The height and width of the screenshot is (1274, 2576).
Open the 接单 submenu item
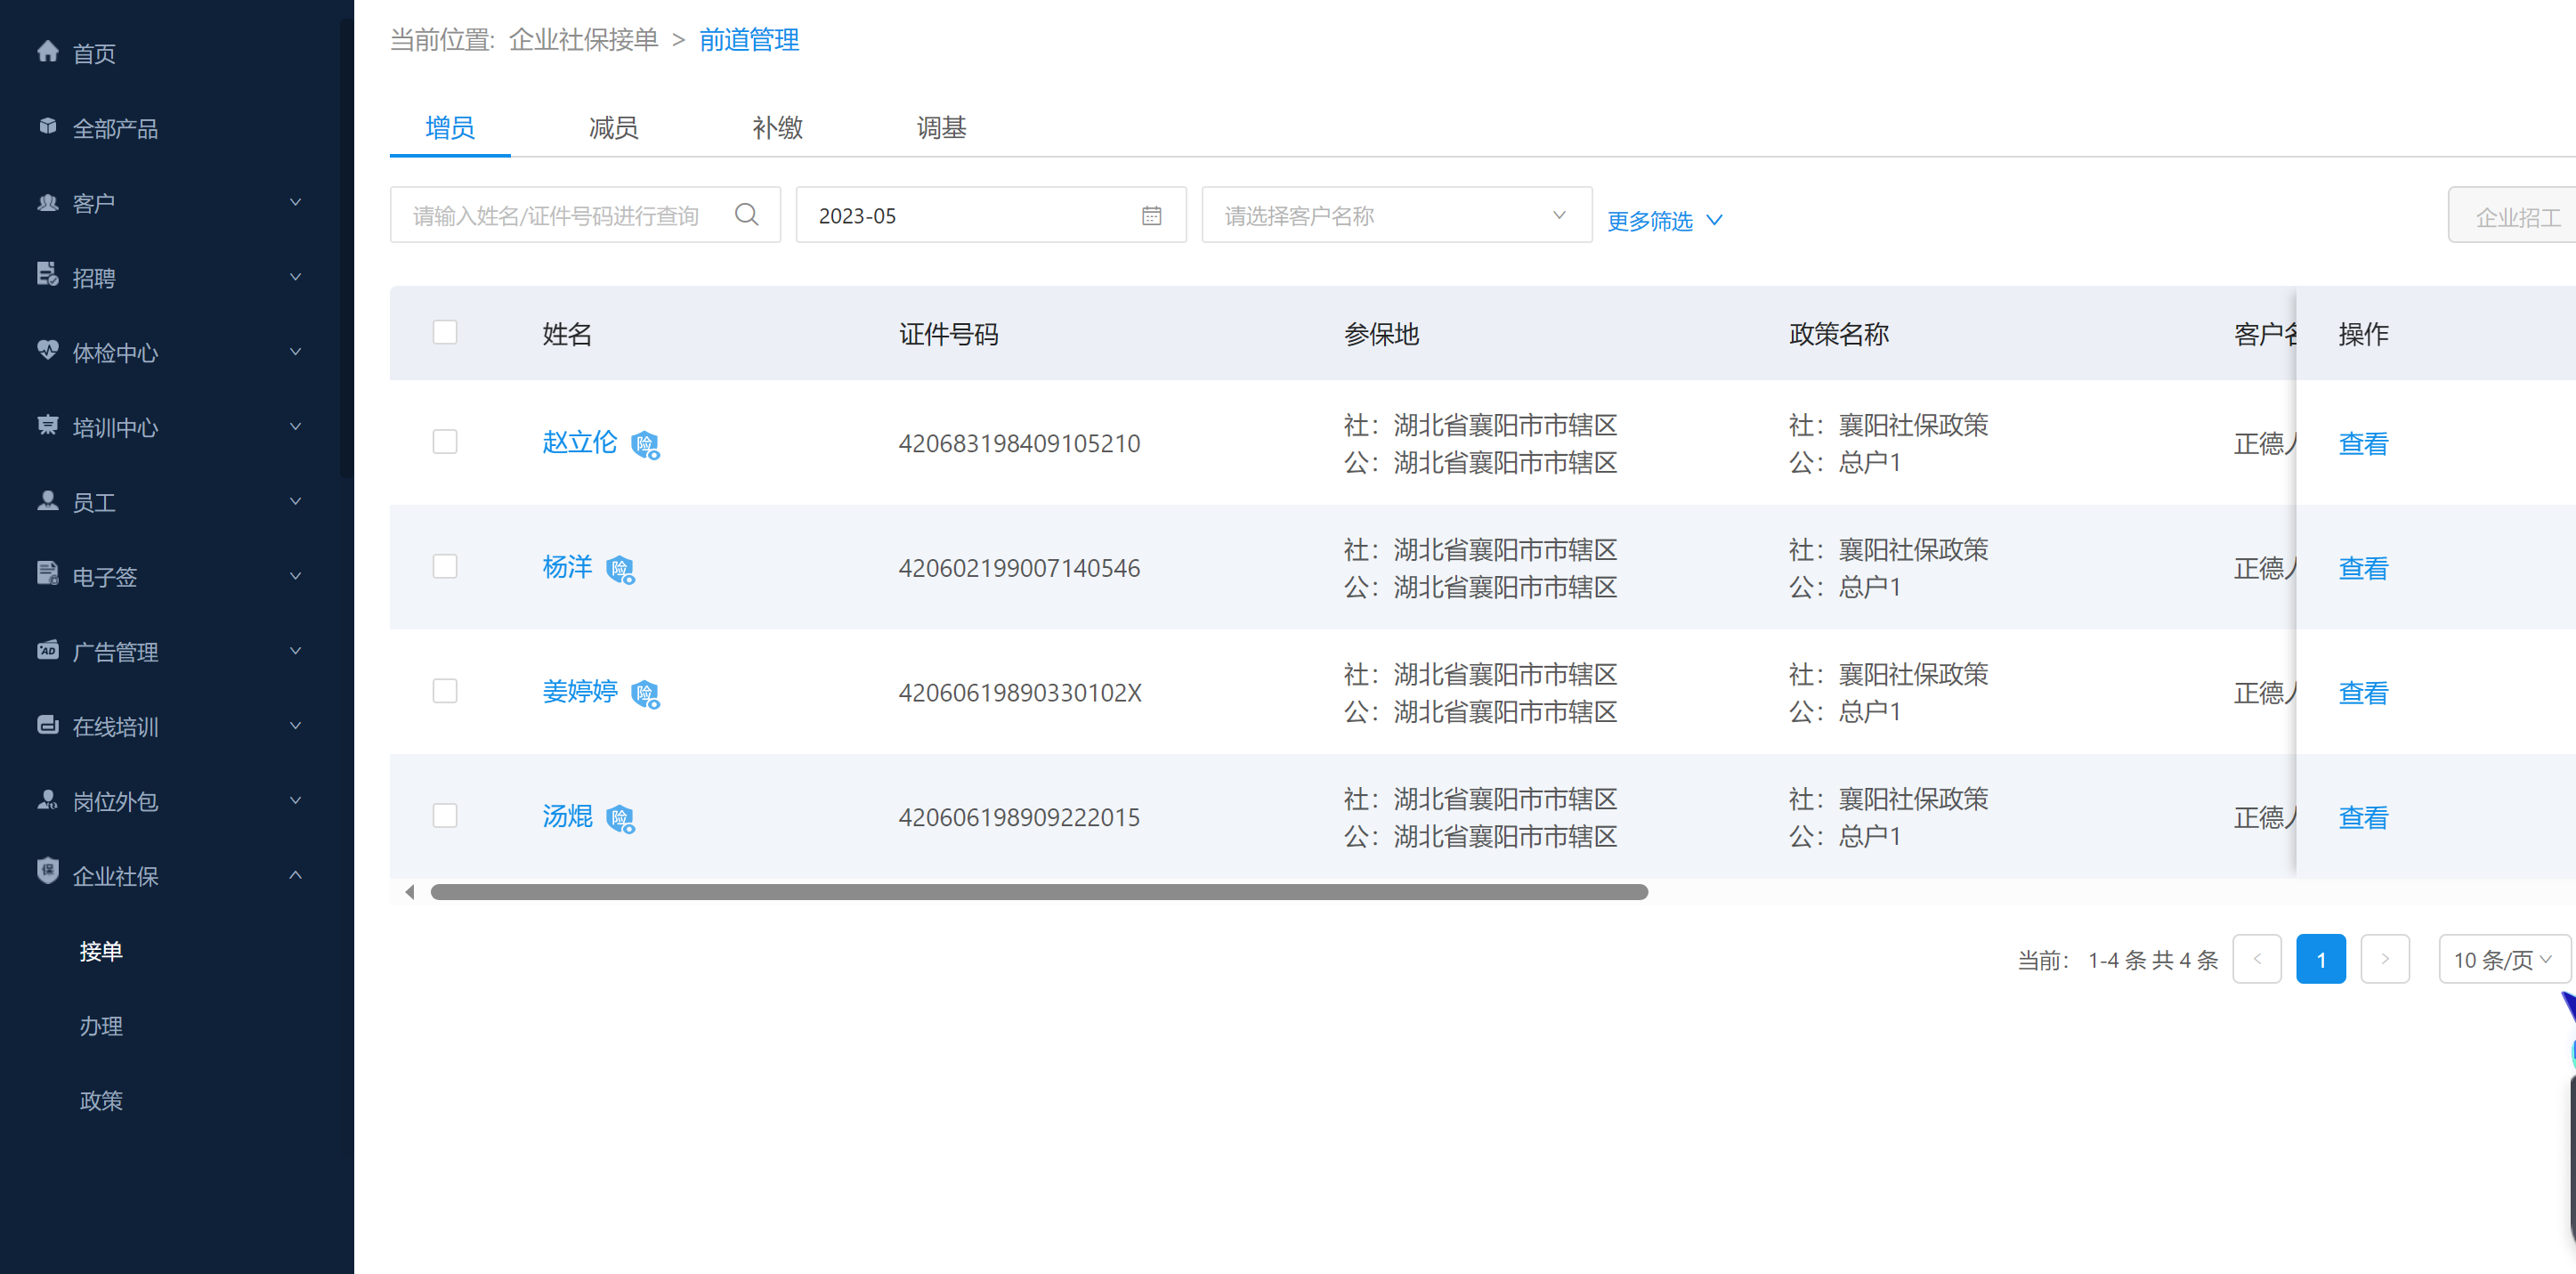101,951
